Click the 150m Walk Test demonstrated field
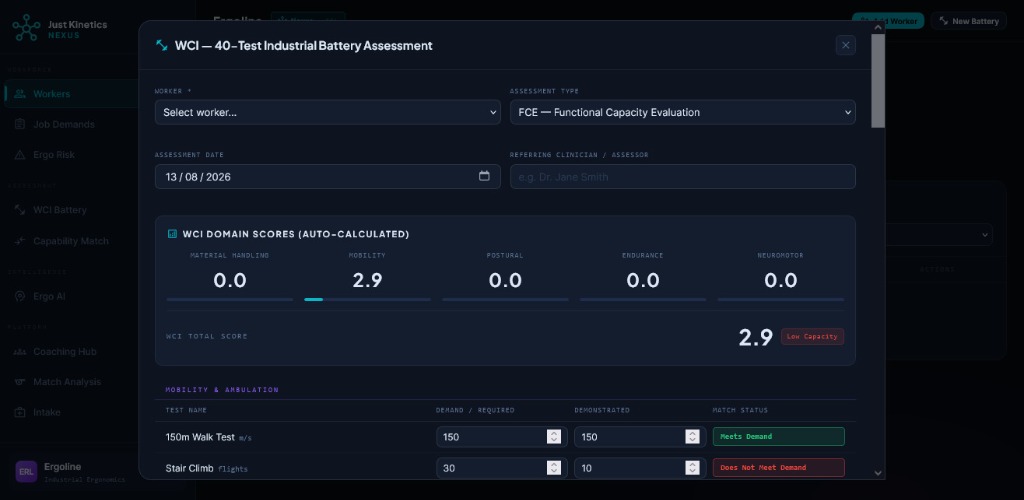The image size is (1024, 500). coord(640,437)
